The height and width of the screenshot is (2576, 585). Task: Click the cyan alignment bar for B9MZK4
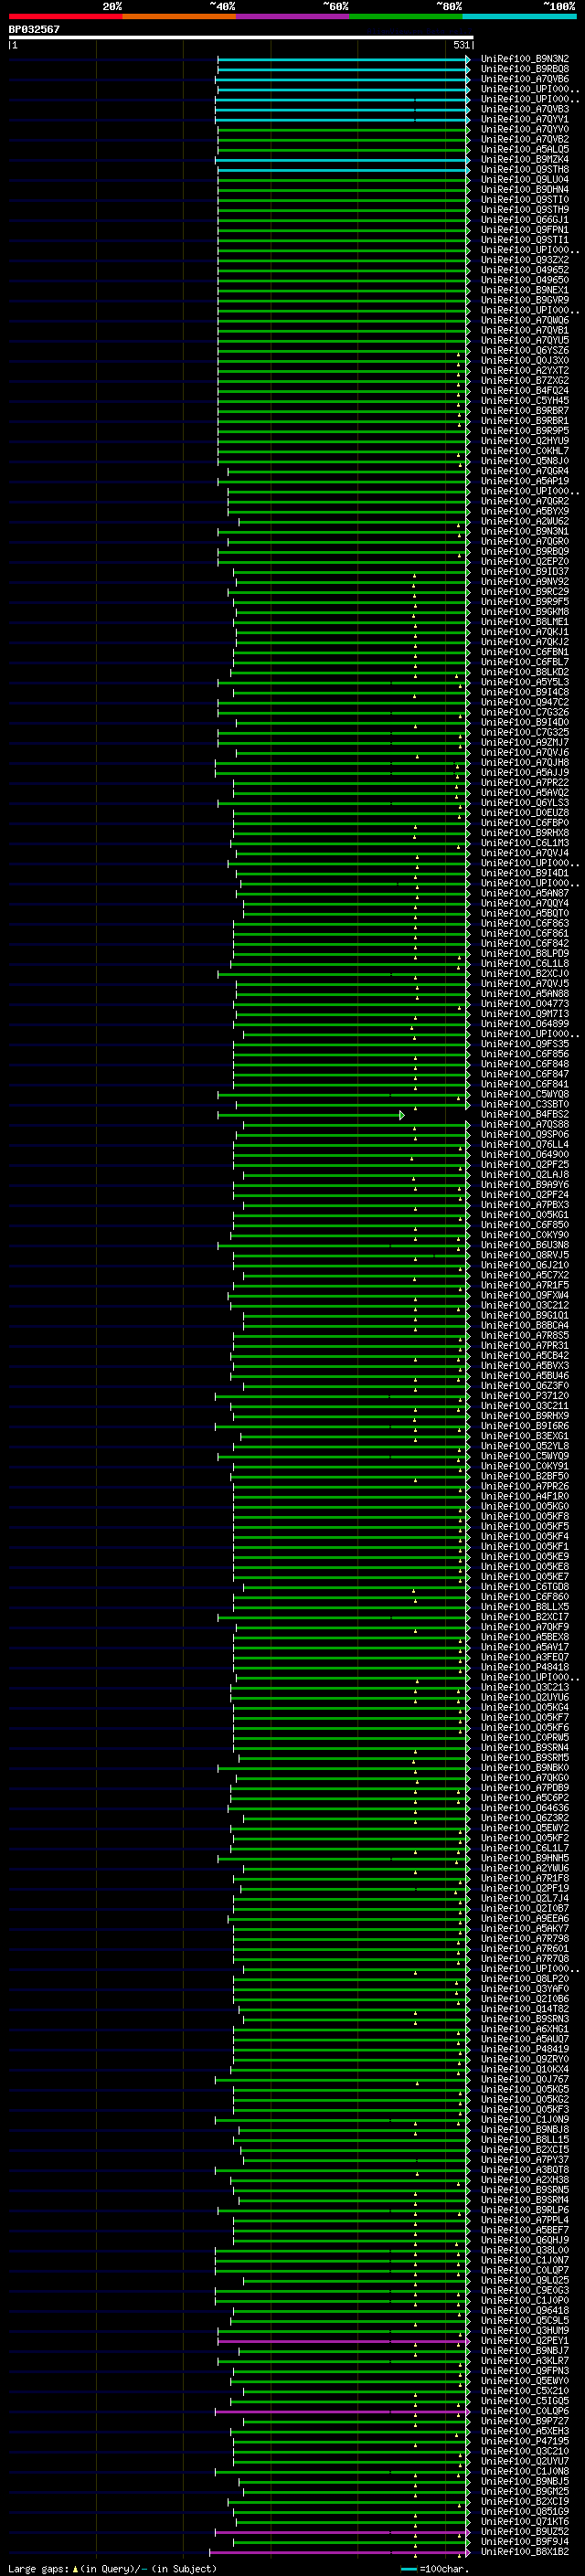pyautogui.click(x=342, y=160)
